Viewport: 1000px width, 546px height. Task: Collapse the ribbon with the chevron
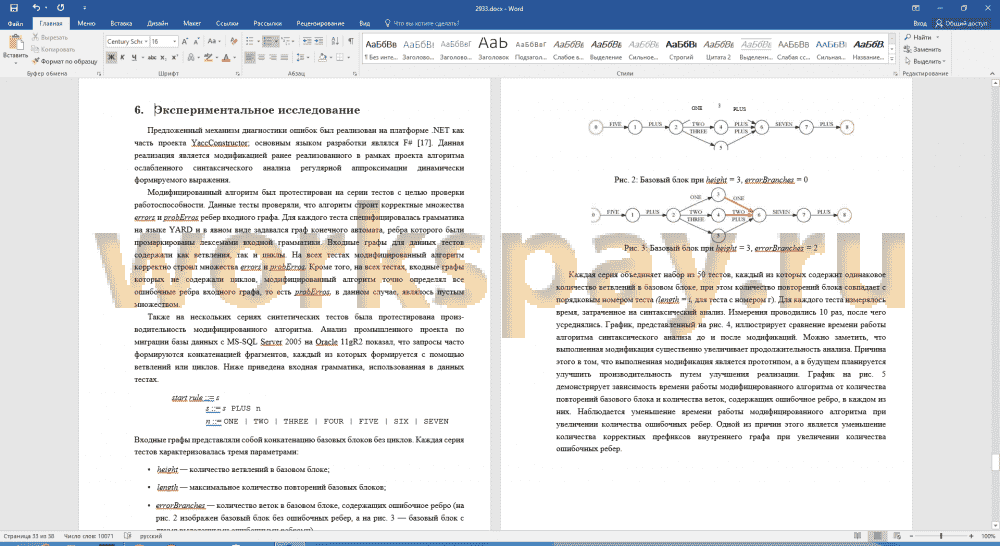(992, 74)
